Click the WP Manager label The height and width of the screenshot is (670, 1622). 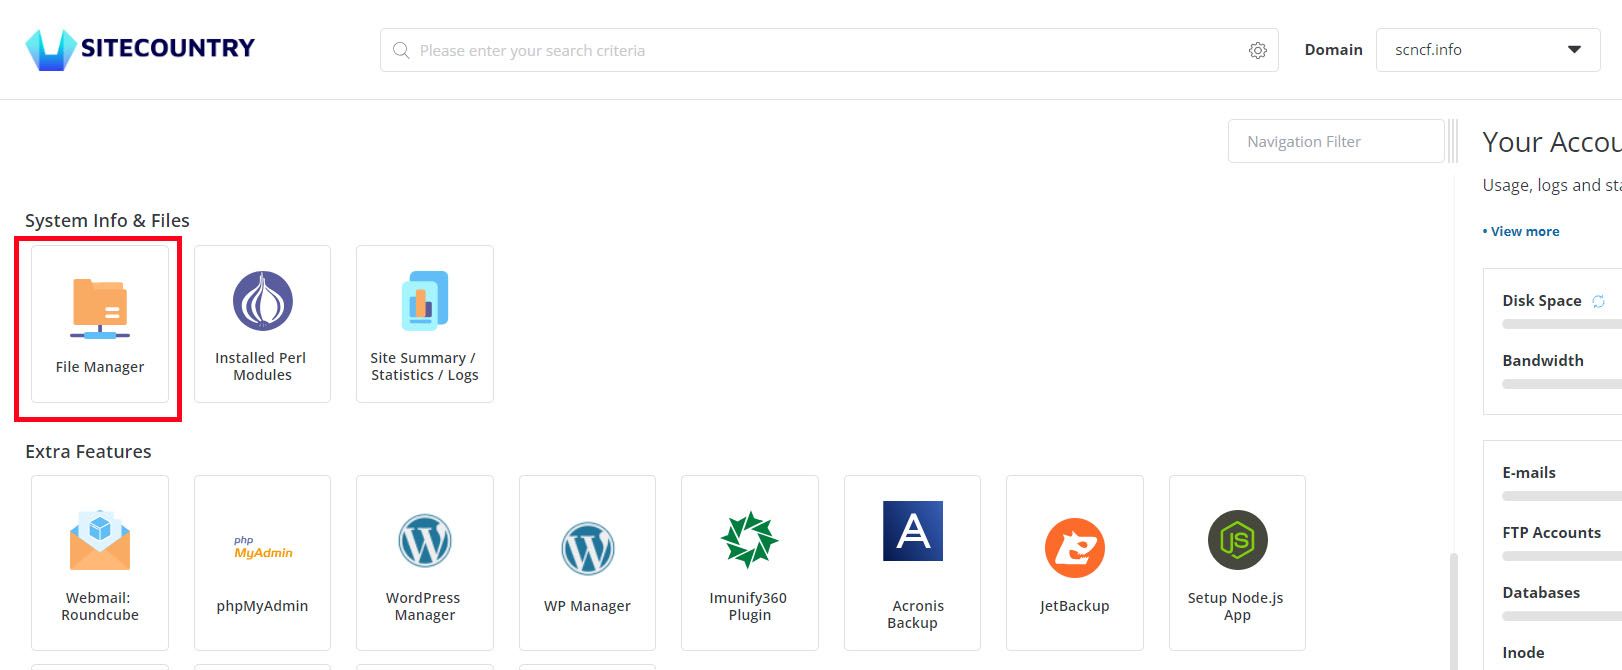(x=587, y=606)
